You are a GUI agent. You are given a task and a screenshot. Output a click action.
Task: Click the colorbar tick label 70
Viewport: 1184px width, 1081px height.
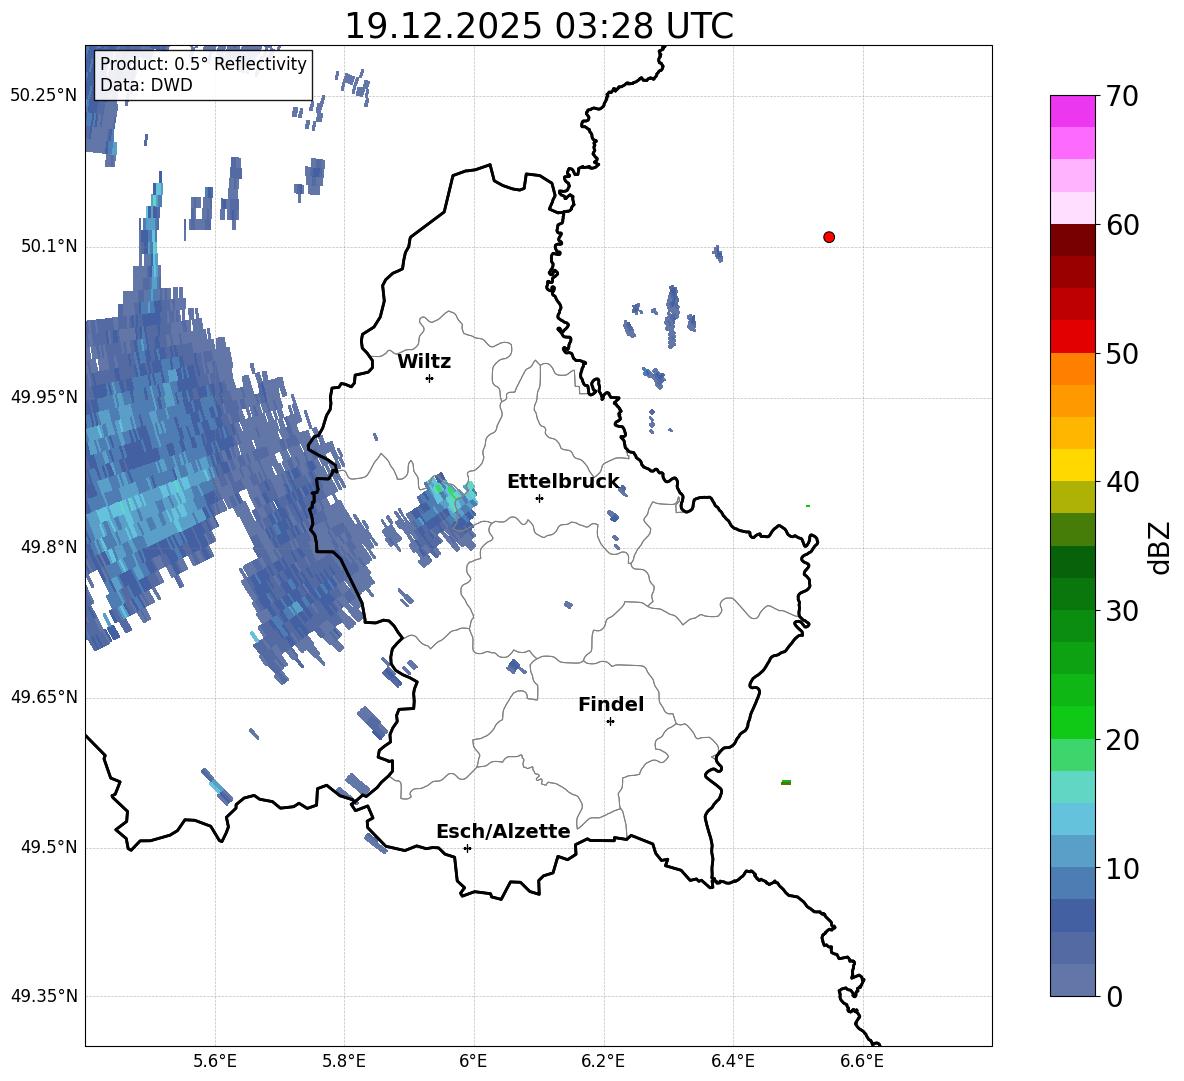point(1123,96)
